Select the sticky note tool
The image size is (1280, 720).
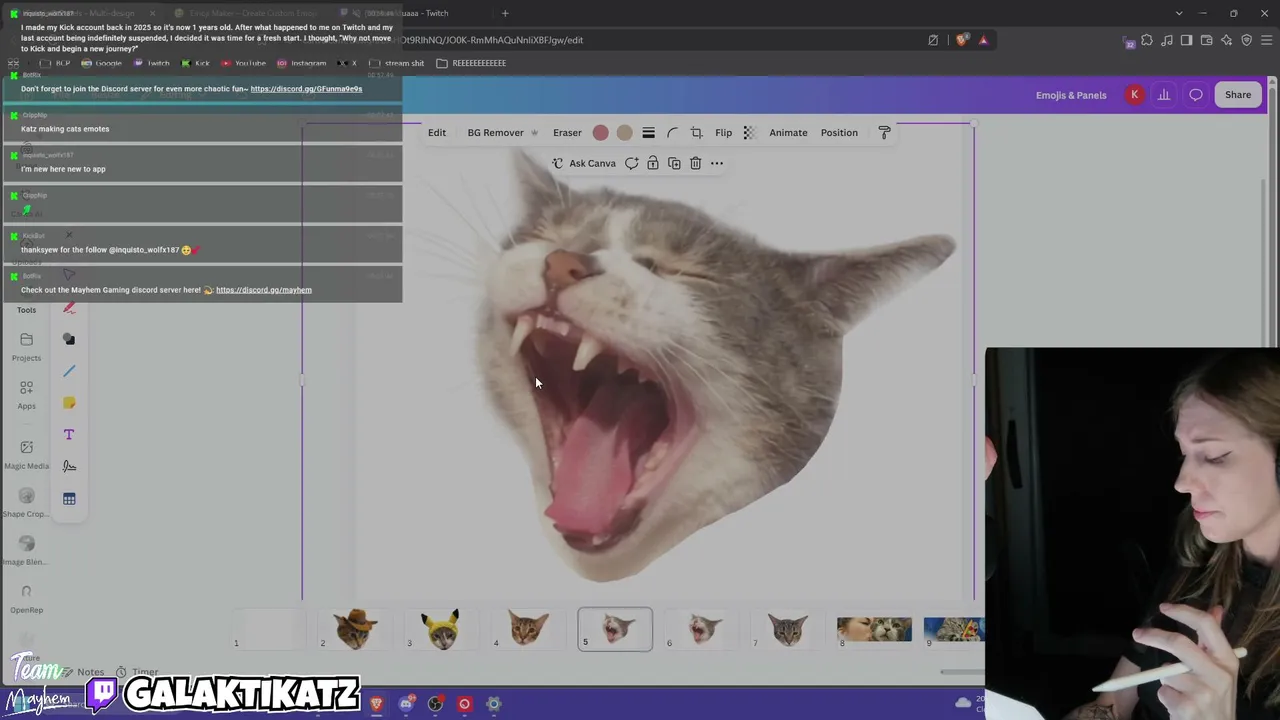coord(69,403)
